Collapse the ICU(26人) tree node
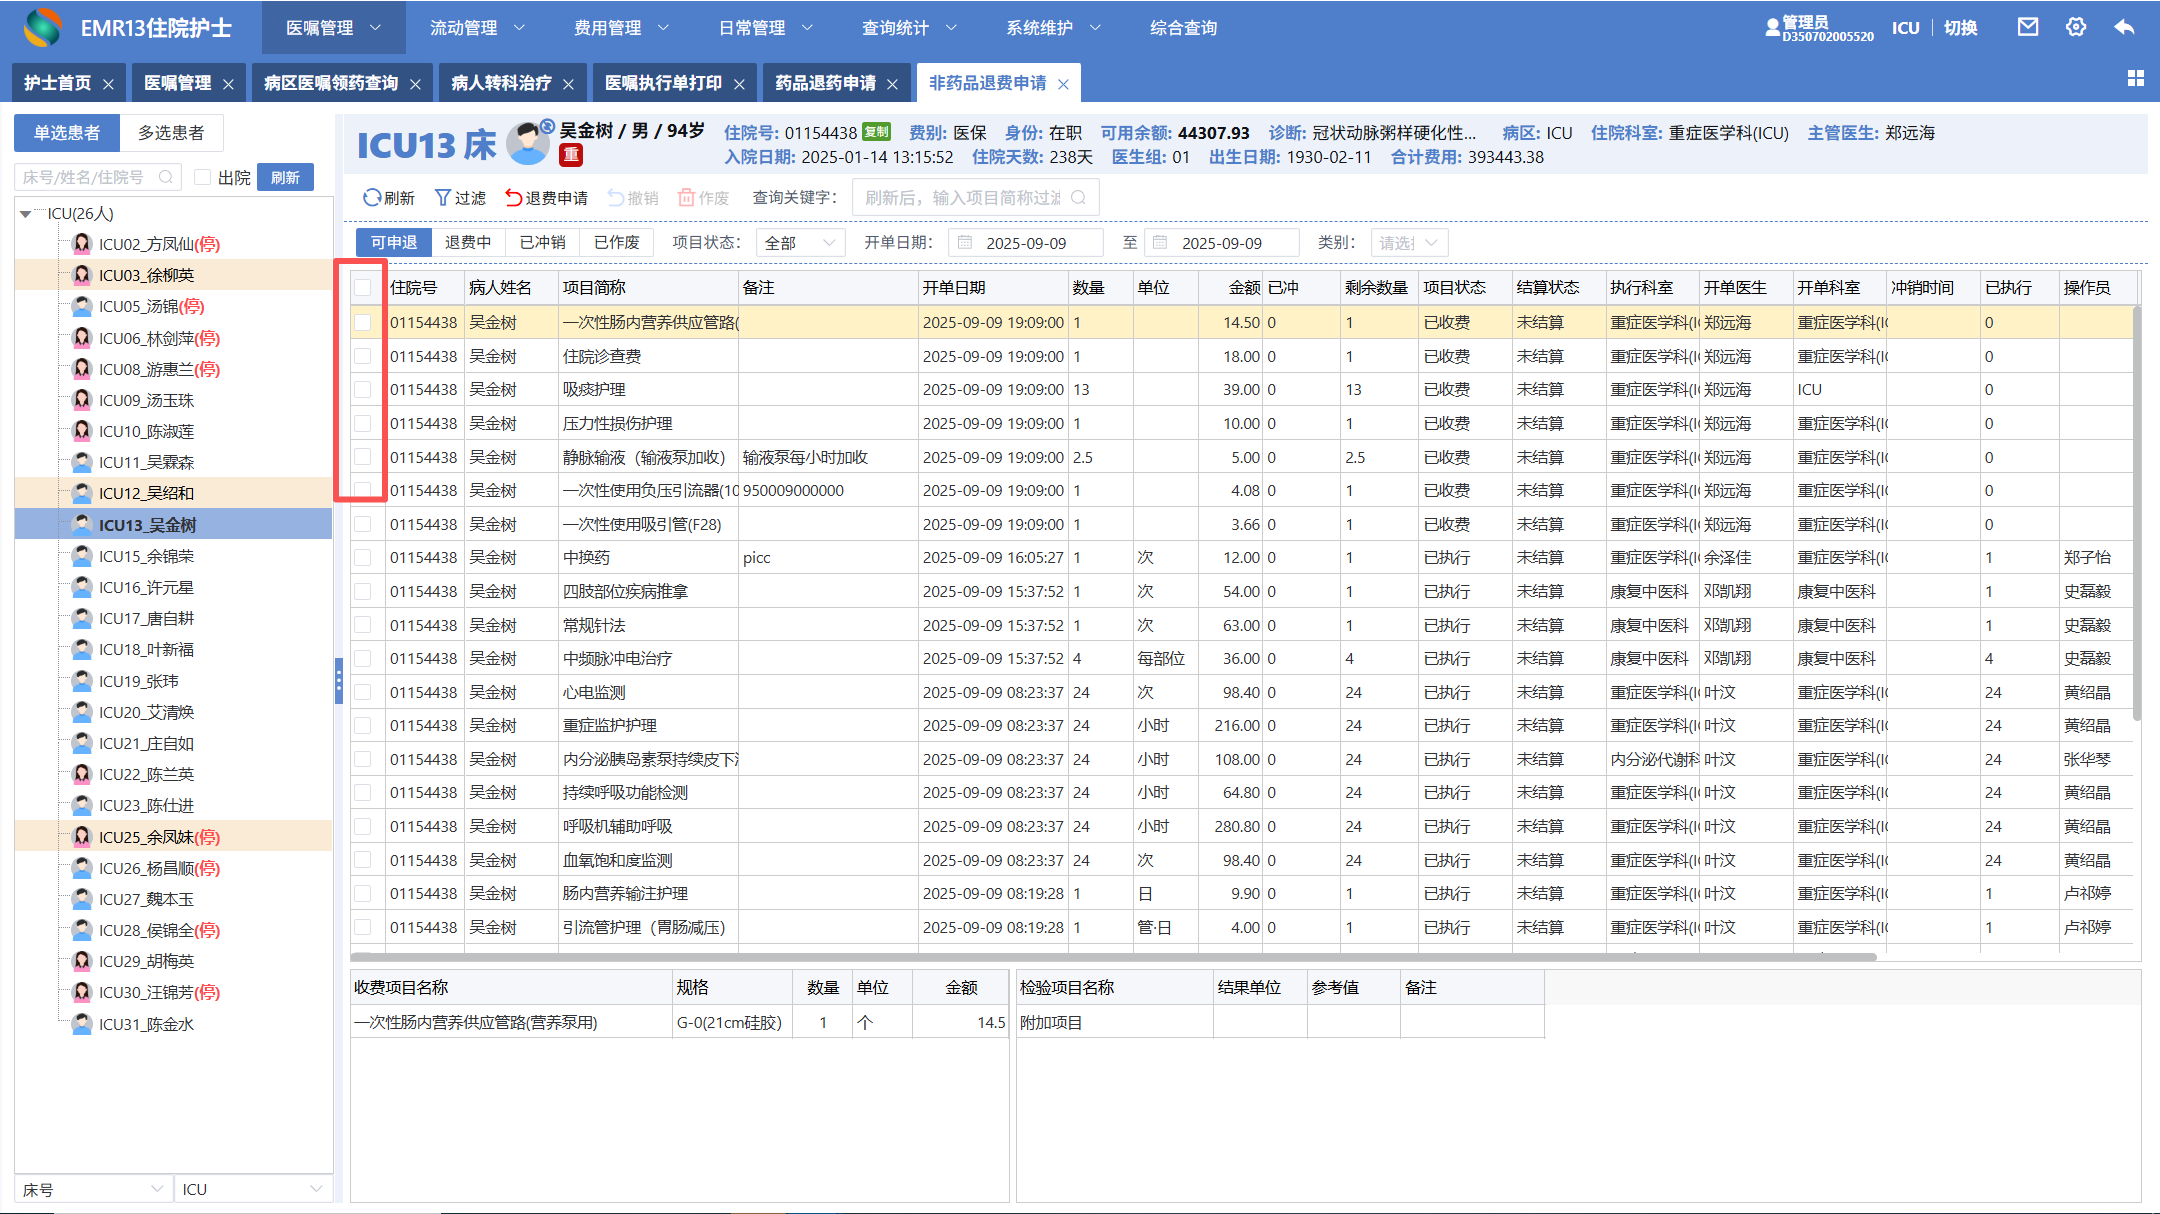 point(25,214)
